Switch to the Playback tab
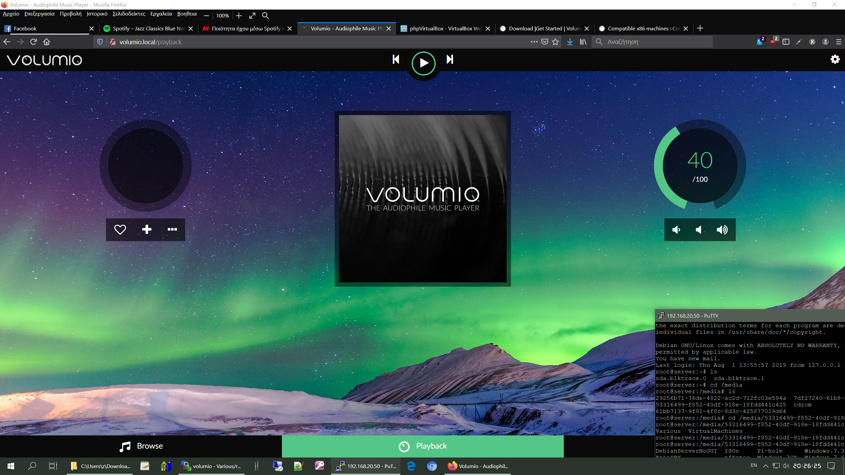The height and width of the screenshot is (475, 845). [x=422, y=446]
